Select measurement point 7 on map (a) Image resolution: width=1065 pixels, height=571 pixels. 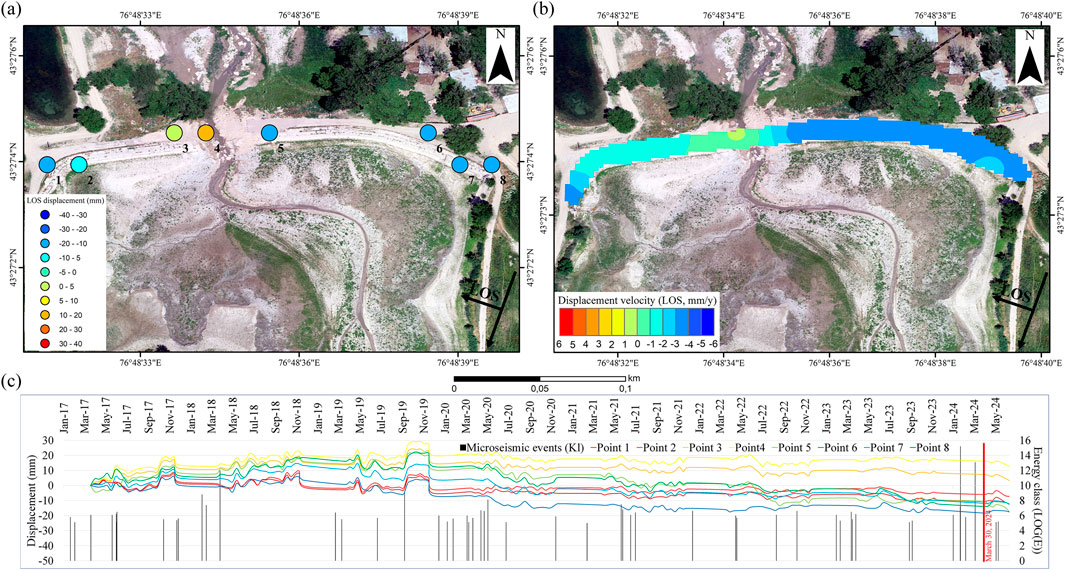460,164
